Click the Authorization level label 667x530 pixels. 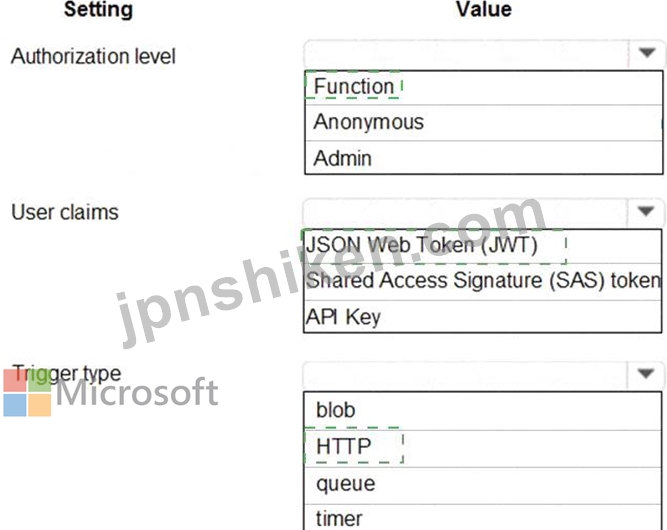93,57
